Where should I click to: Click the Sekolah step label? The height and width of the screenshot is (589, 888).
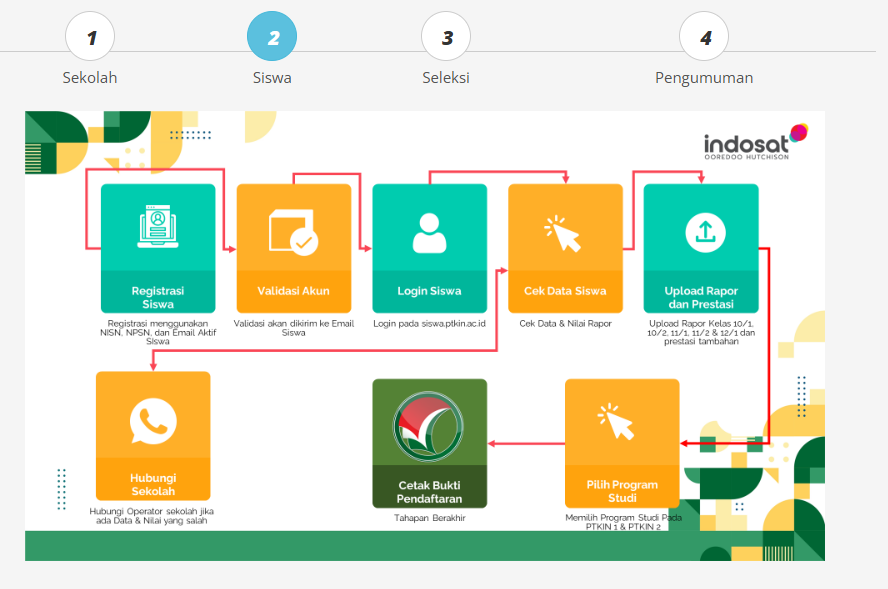pos(90,78)
